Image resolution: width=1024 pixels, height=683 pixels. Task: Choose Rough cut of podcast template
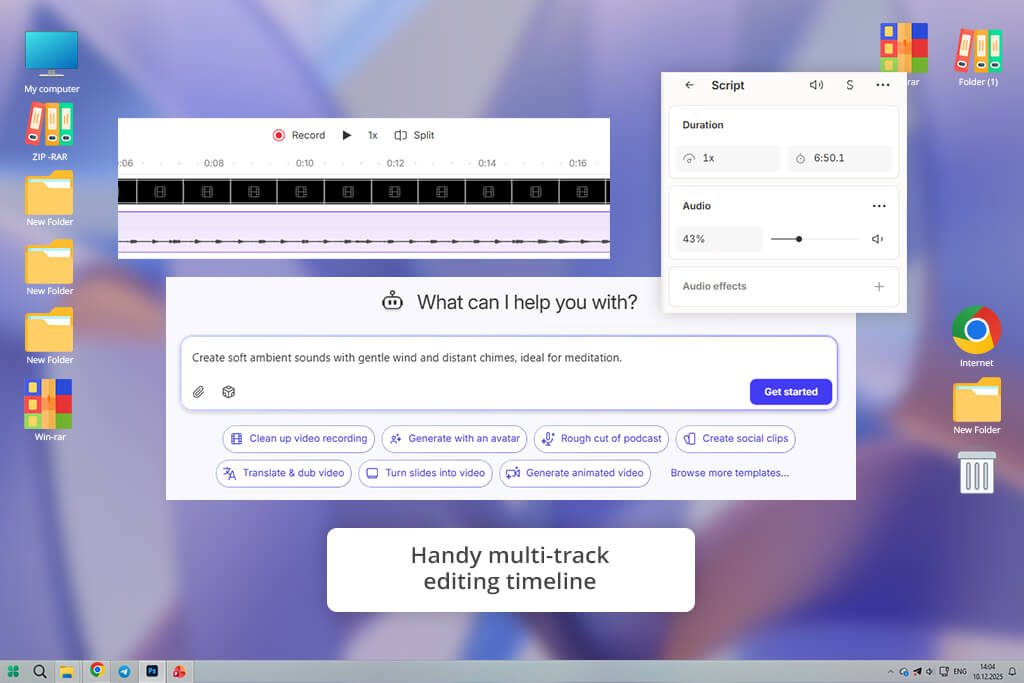601,439
